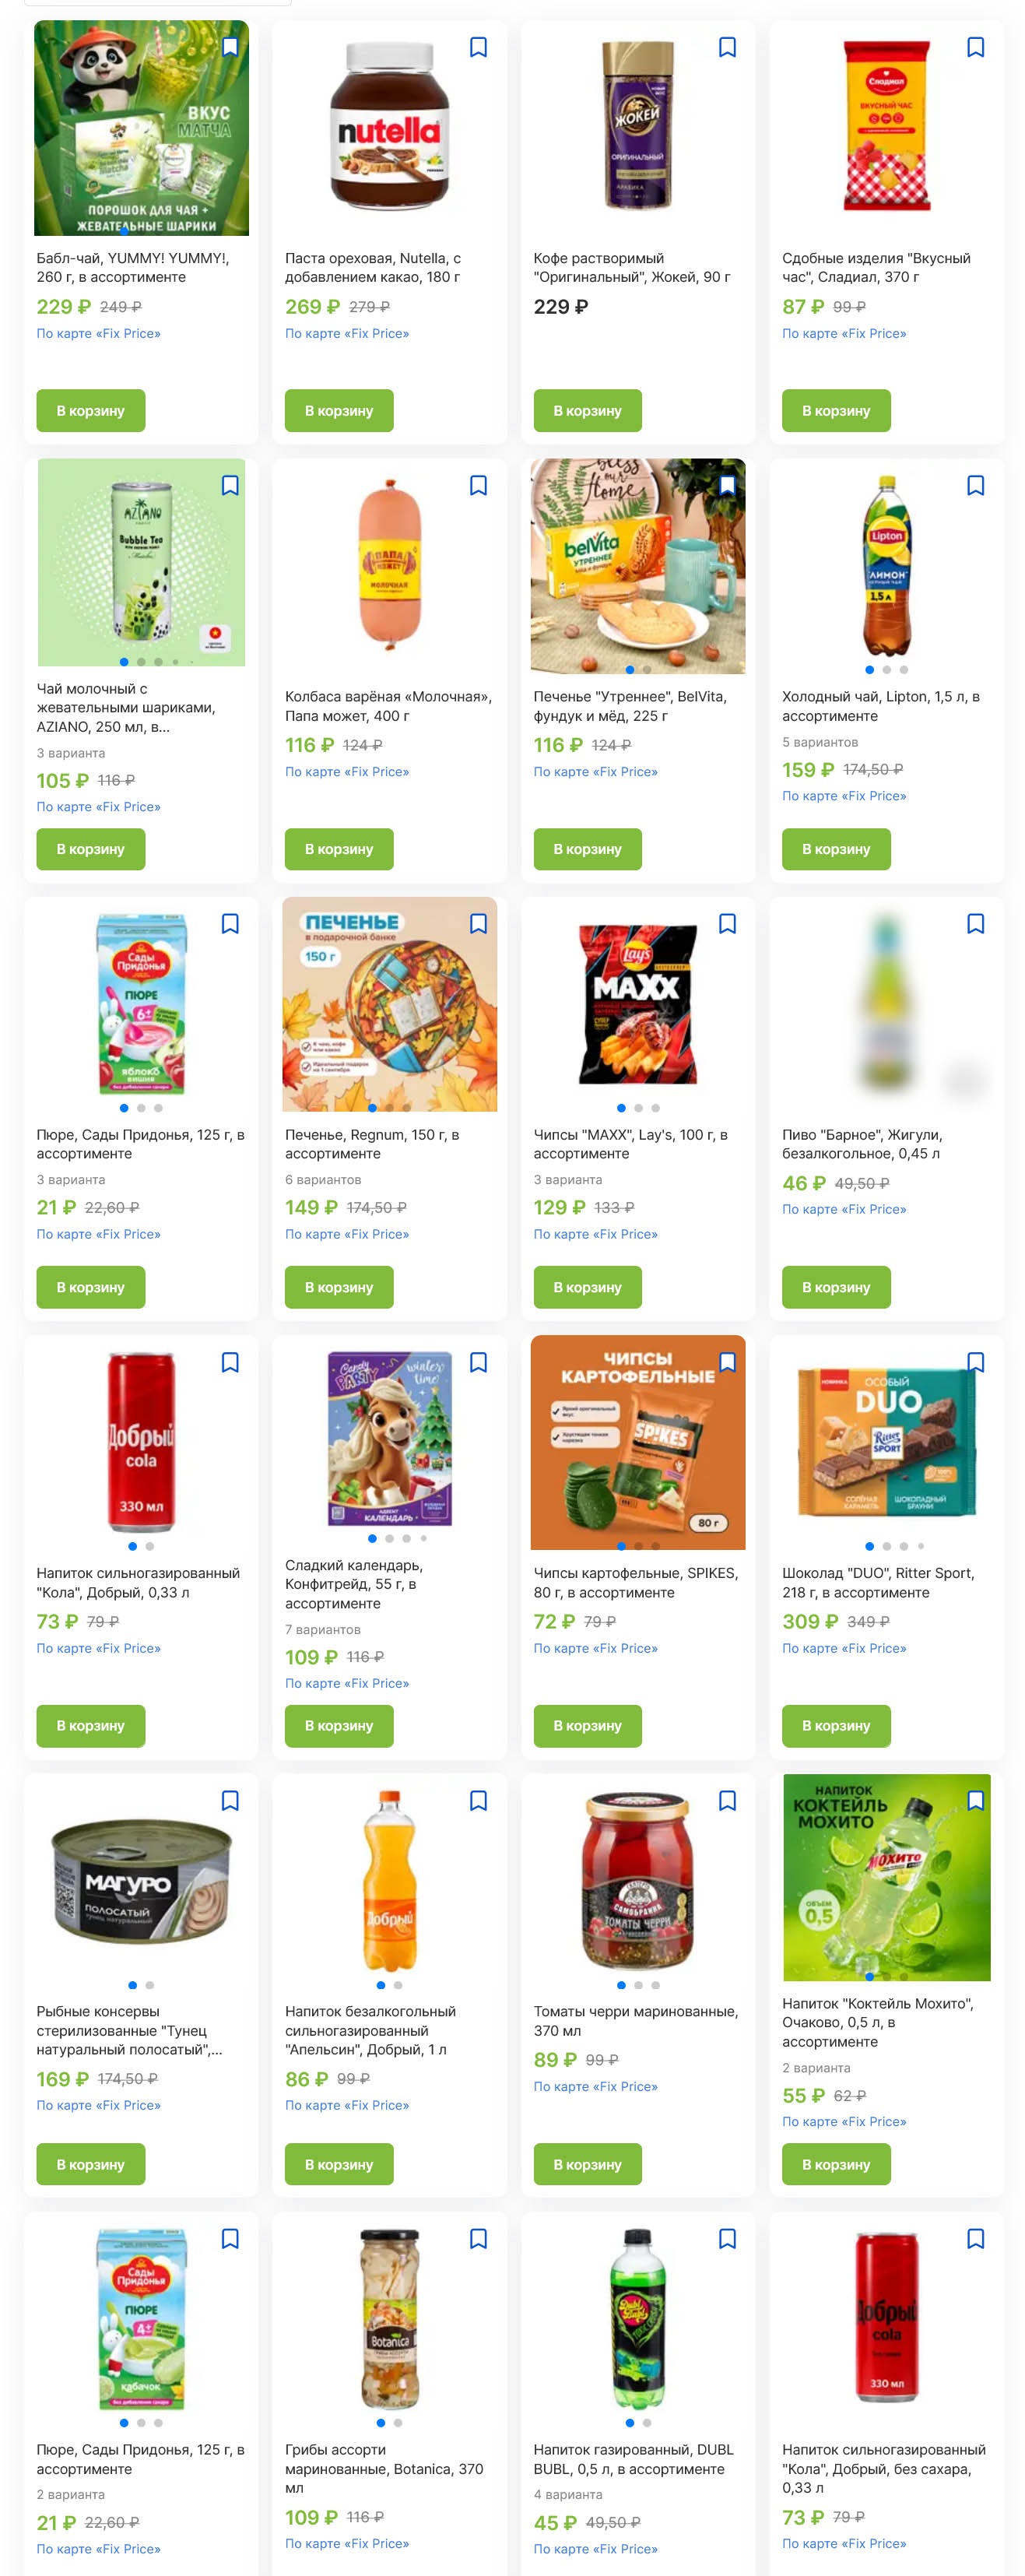Screen dimensions: 1025x2576
Task: Toggle favorite on Добрый cola 0,33 л
Action: pos(230,1362)
